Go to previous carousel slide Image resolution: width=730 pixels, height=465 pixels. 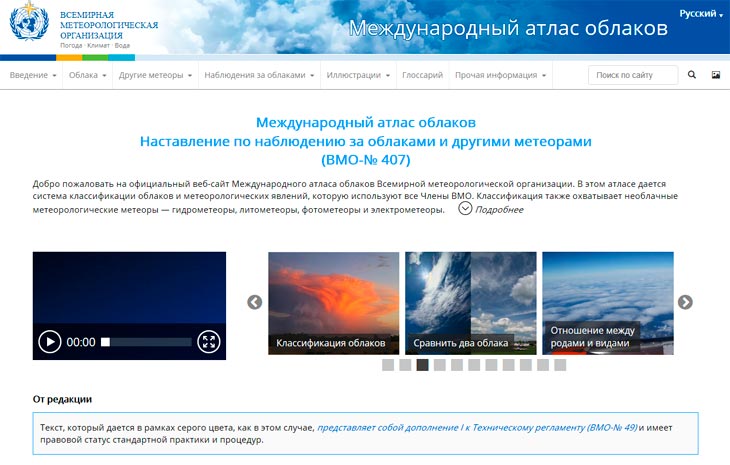tap(255, 302)
